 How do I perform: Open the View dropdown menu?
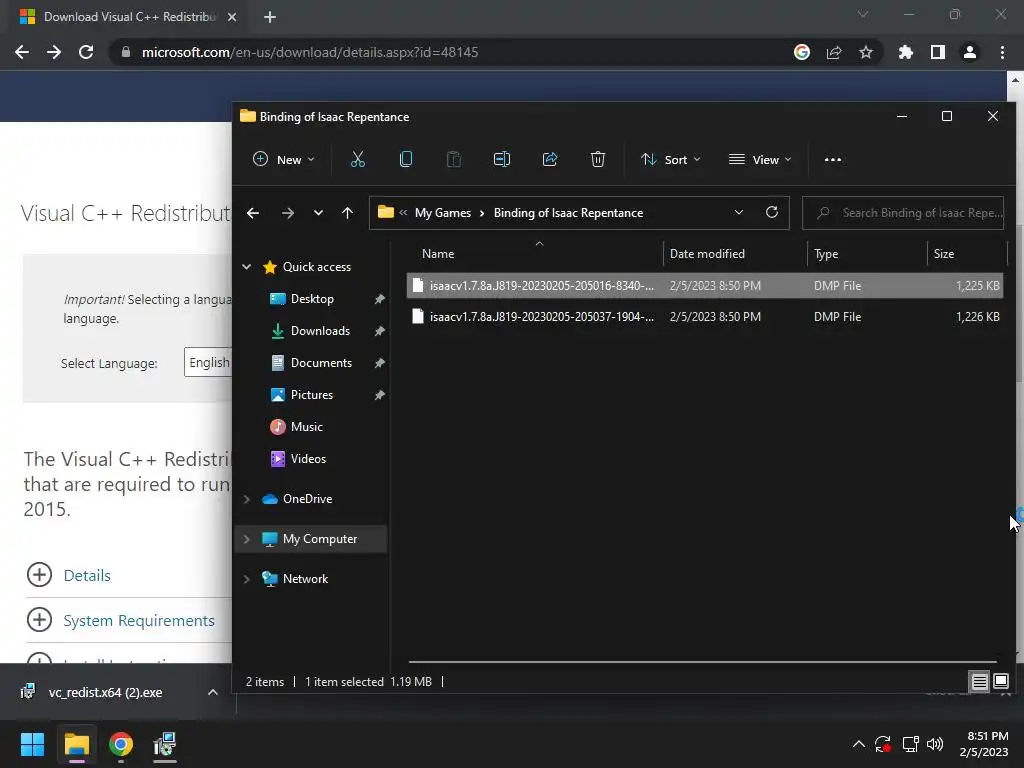point(760,159)
